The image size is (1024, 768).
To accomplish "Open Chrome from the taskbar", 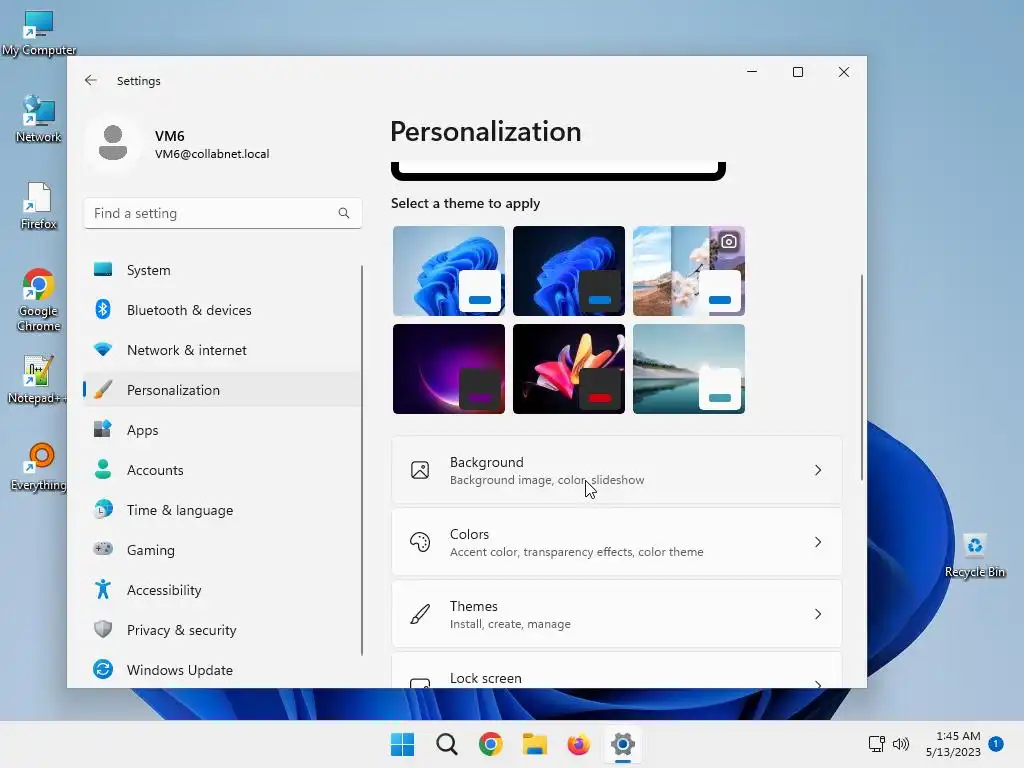I will click(x=490, y=744).
